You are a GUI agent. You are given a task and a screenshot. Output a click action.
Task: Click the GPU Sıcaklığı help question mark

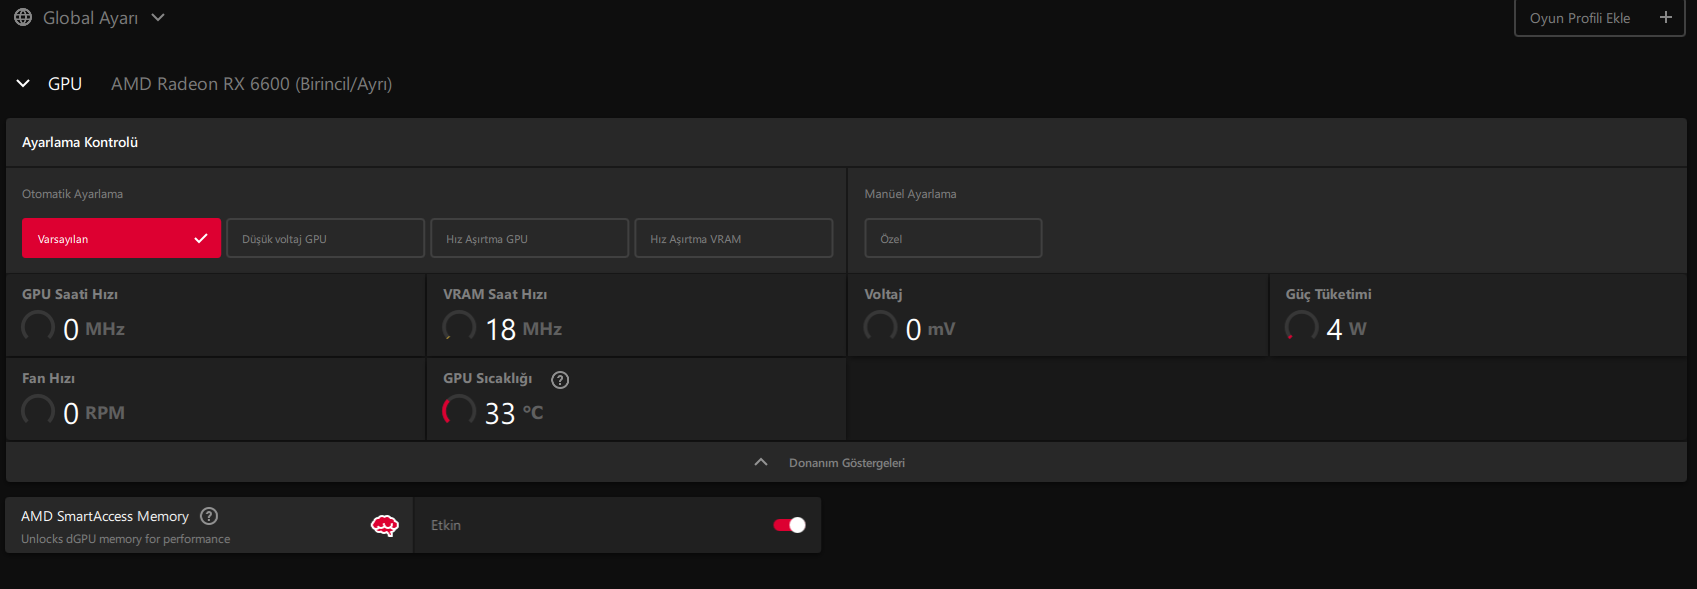[x=560, y=380]
